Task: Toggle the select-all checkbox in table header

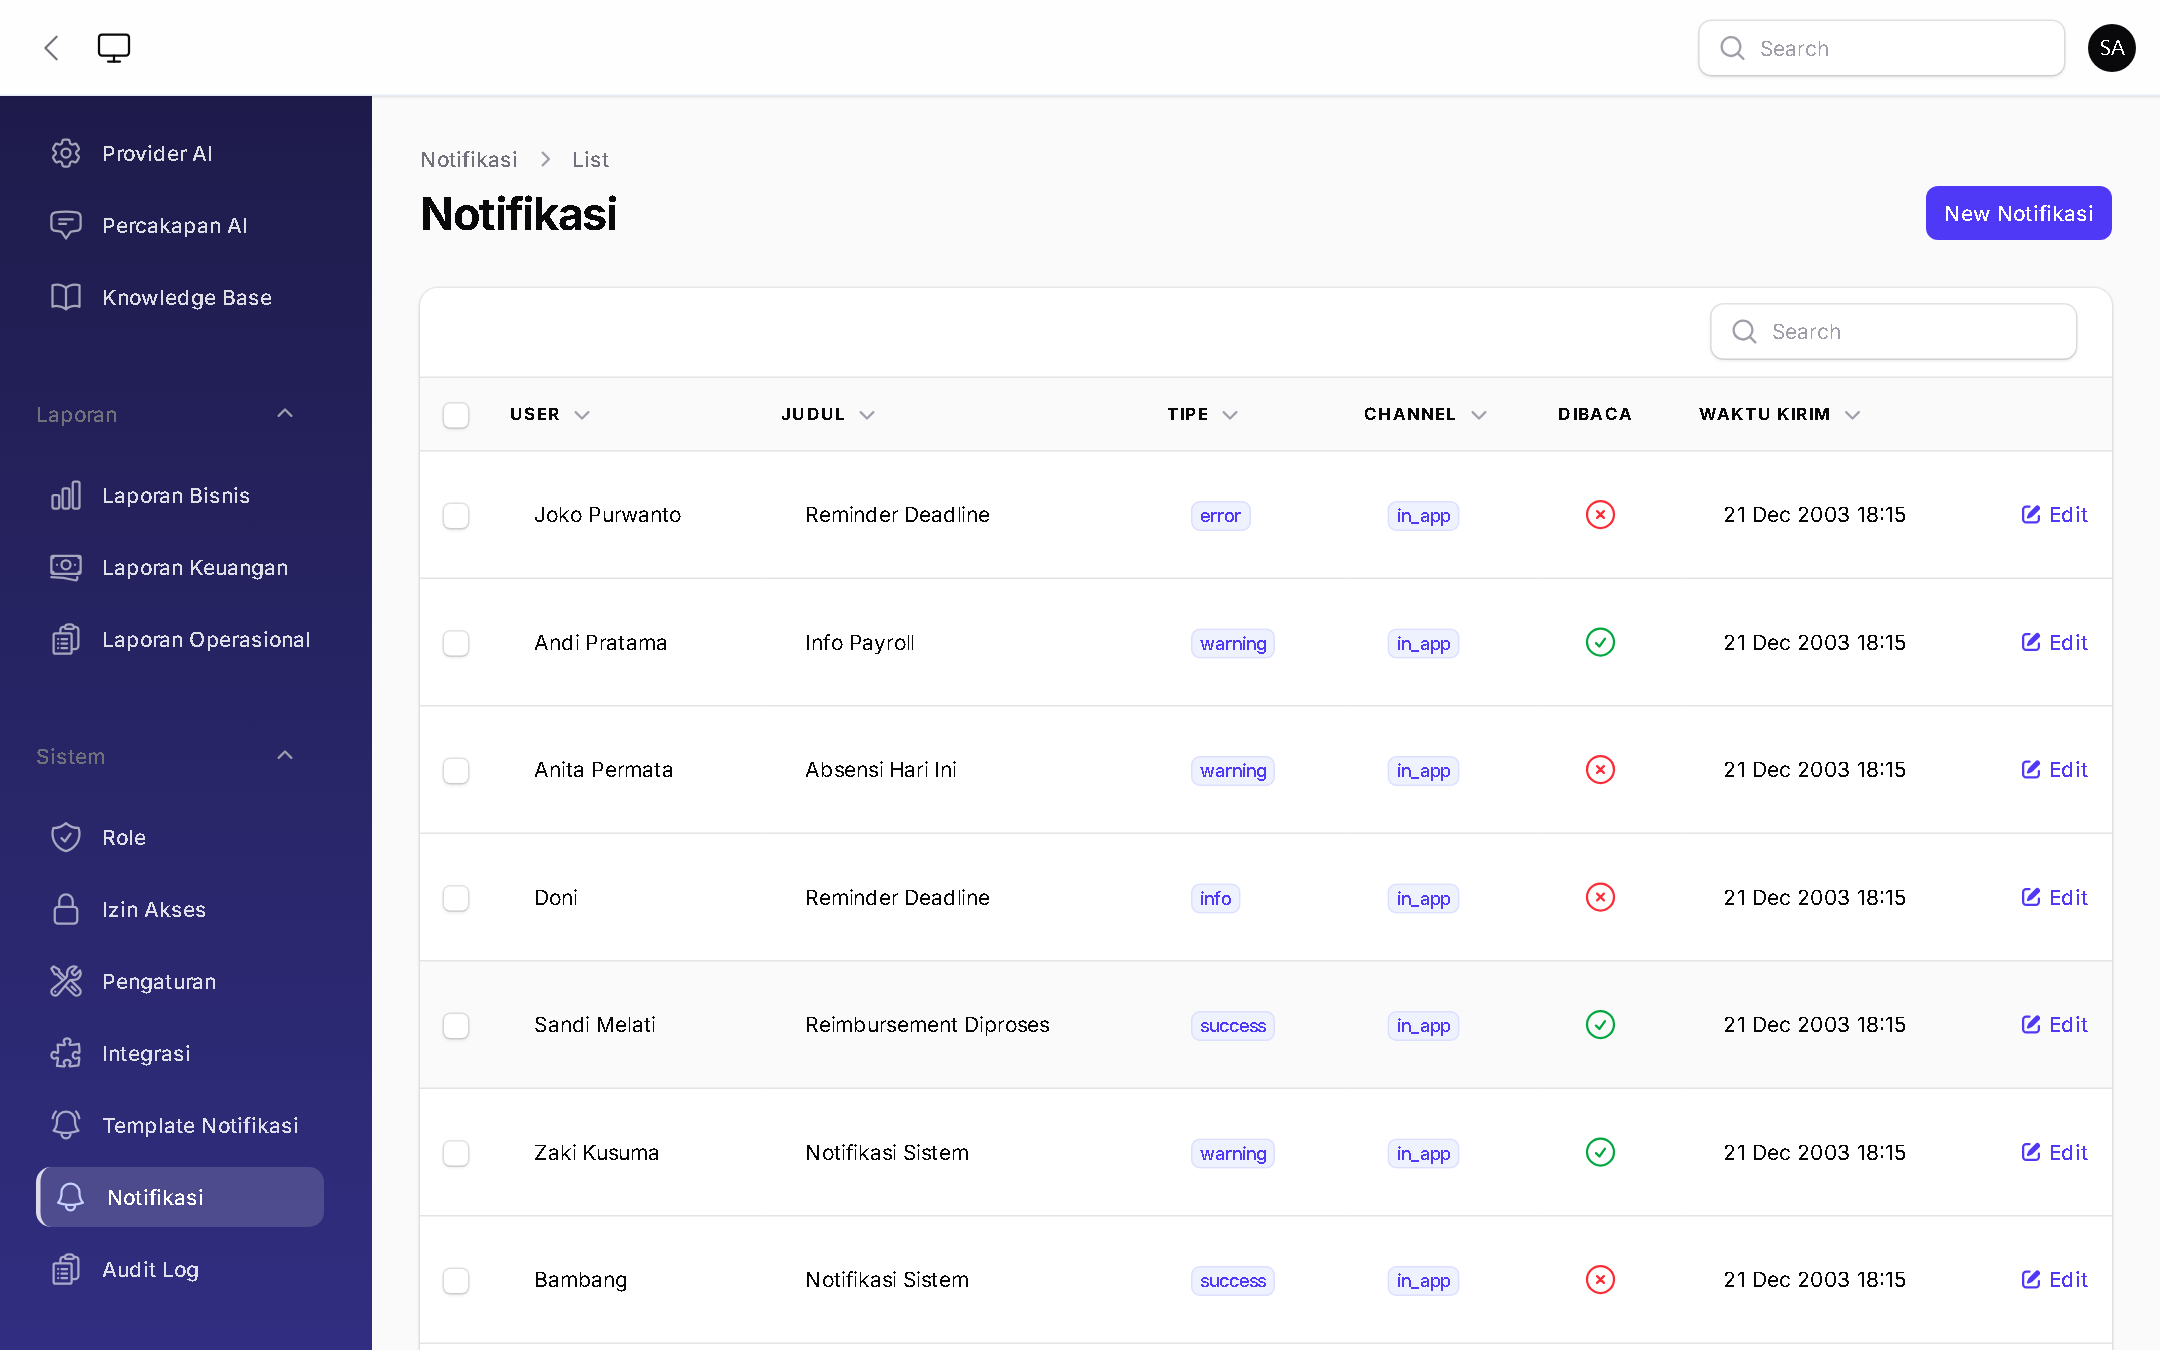Action: 456,415
